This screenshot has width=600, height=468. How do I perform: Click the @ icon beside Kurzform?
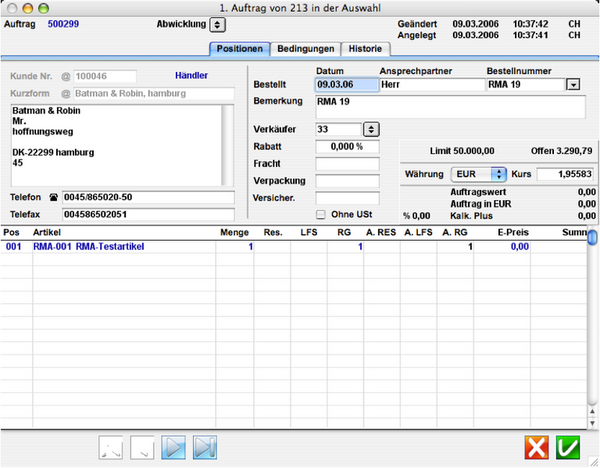pos(66,94)
